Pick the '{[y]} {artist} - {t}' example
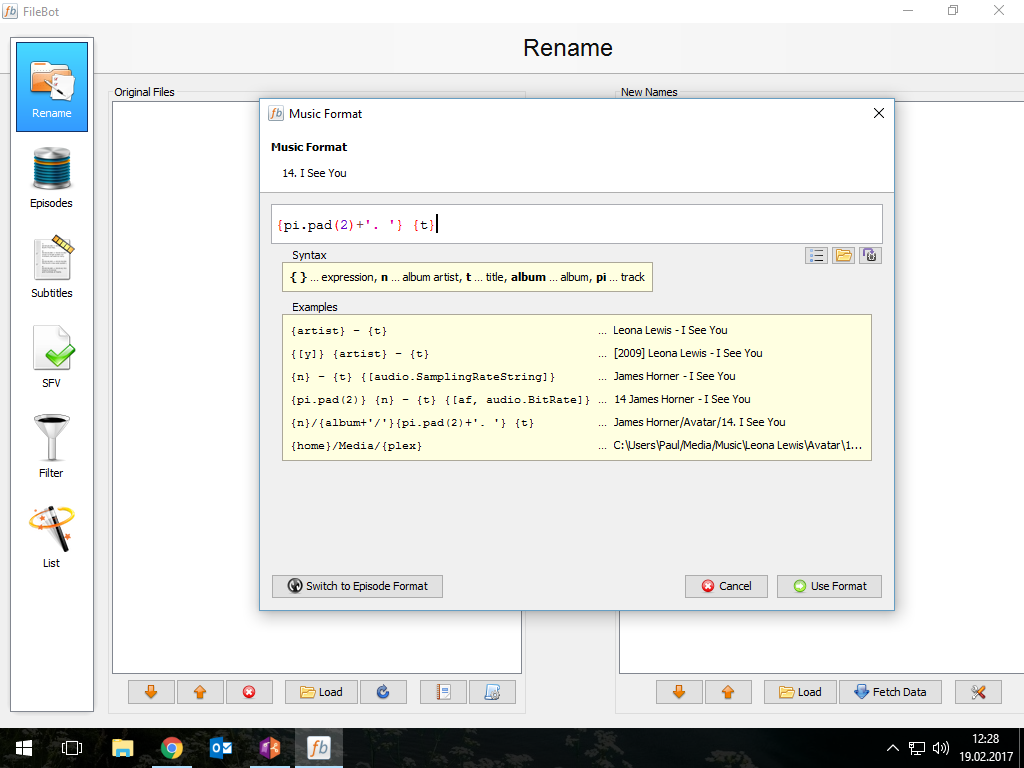Image resolution: width=1024 pixels, height=768 pixels. coord(360,354)
